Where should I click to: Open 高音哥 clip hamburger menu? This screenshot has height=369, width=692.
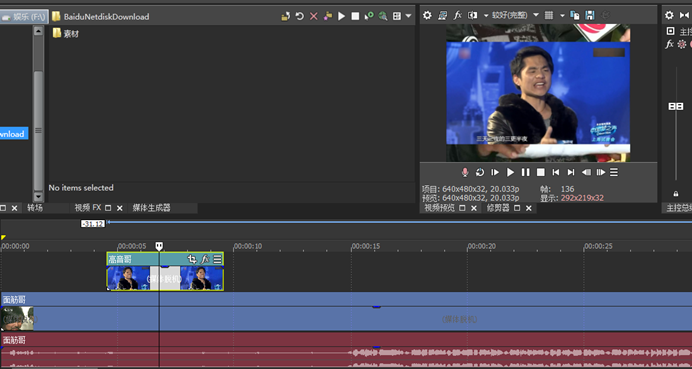[218, 259]
